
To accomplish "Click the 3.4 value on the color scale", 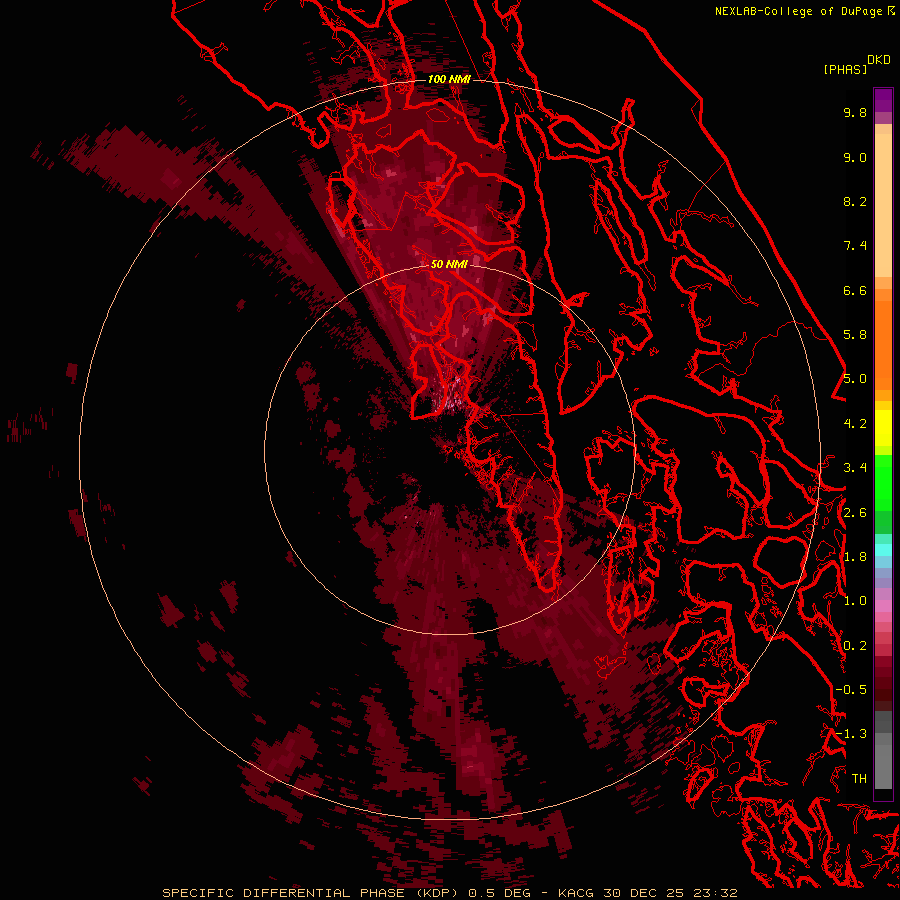I will (x=855, y=468).
